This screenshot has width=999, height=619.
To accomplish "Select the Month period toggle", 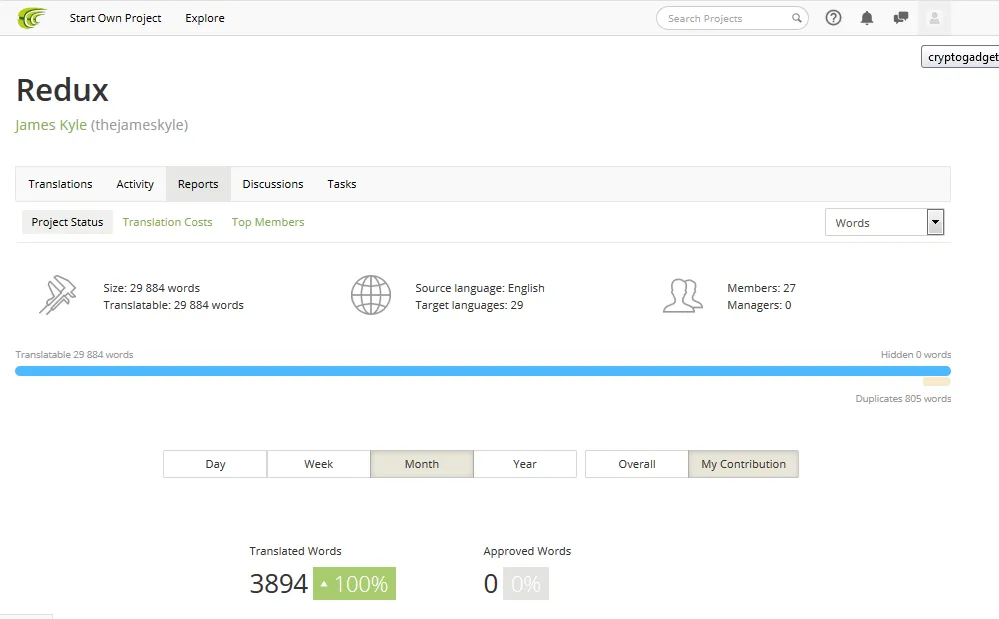I will (x=422, y=464).
